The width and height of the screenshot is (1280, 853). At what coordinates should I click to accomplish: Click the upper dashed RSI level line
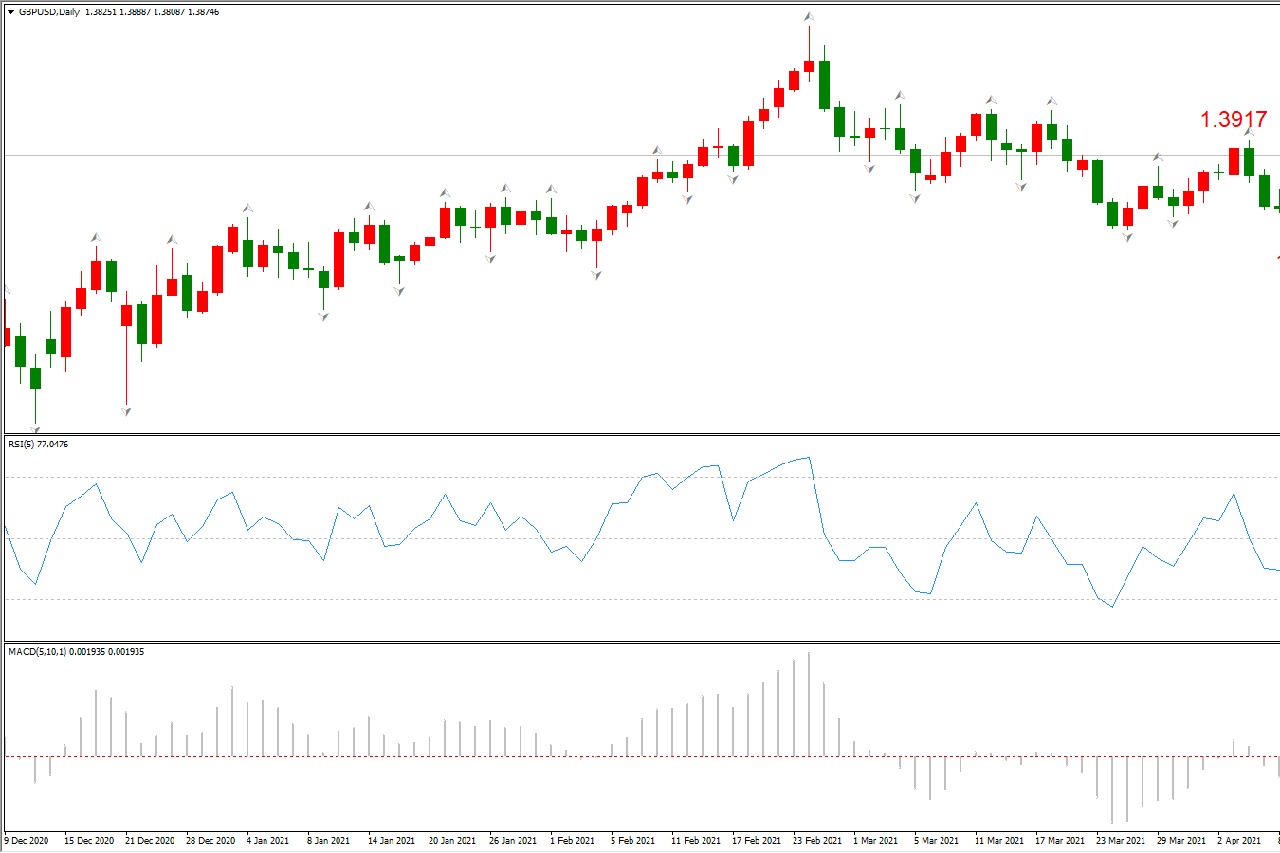[400, 478]
